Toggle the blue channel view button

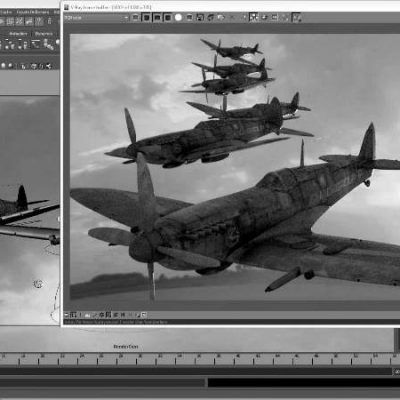pyautogui.click(x=168, y=17)
